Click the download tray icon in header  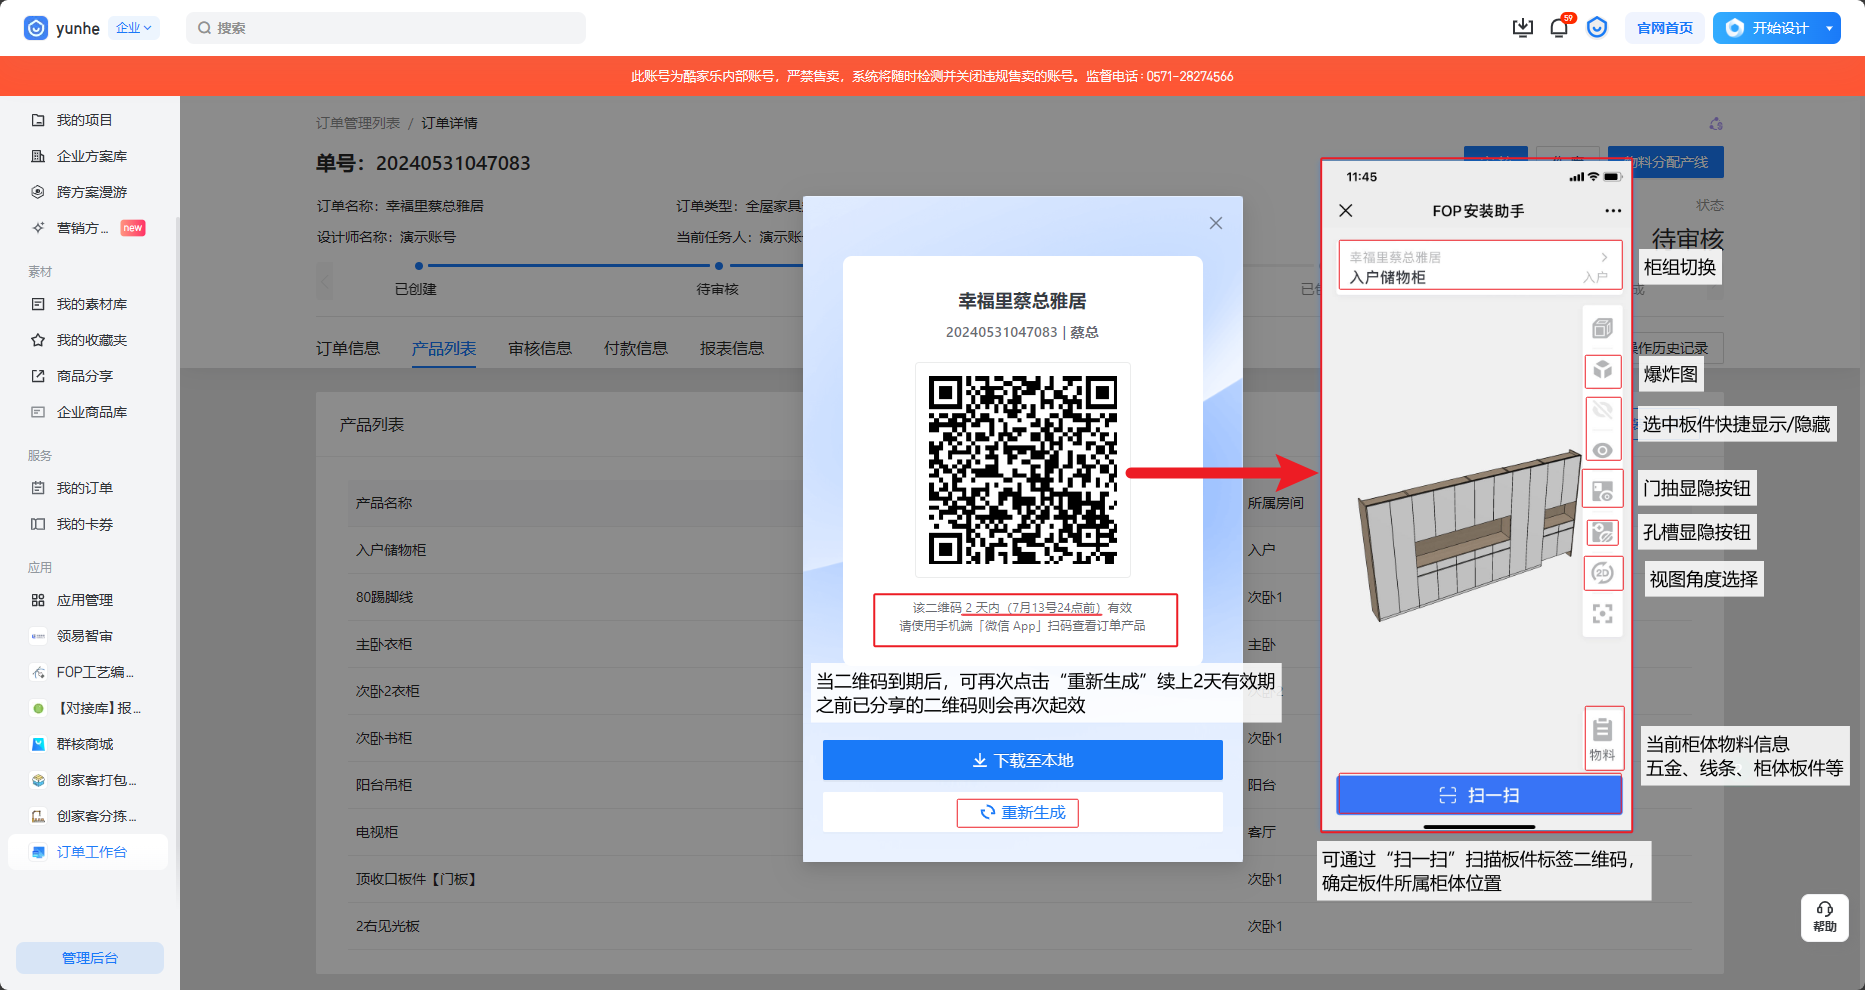pos(1522,28)
